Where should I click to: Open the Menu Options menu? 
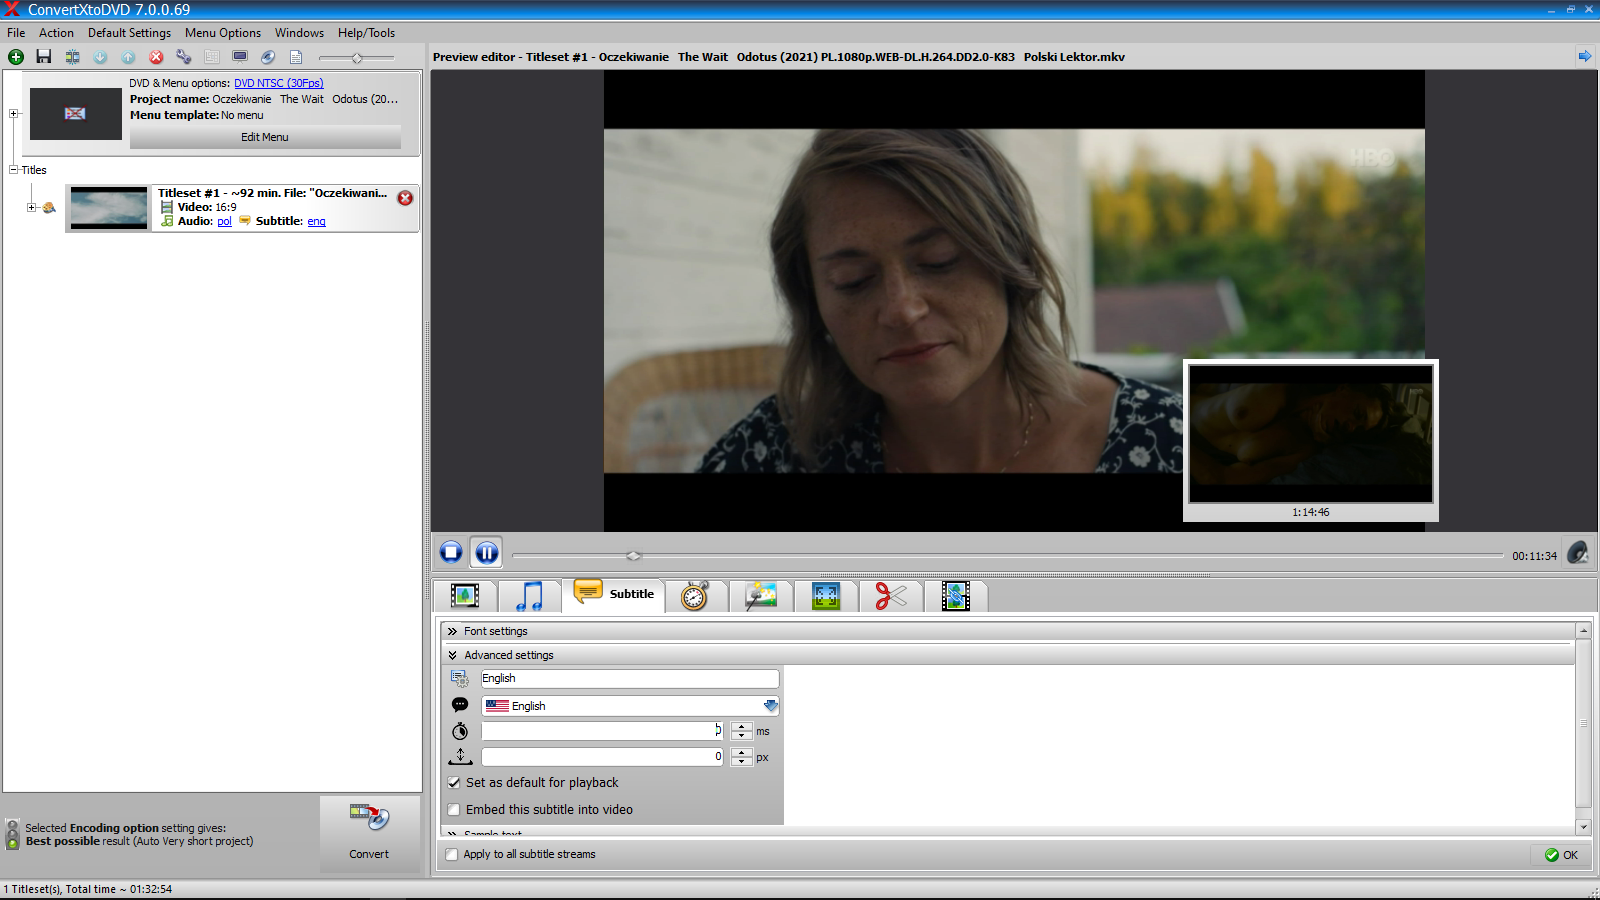coord(223,33)
